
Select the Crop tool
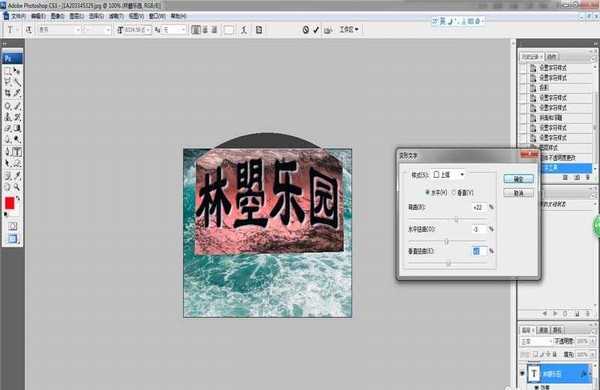click(x=8, y=93)
